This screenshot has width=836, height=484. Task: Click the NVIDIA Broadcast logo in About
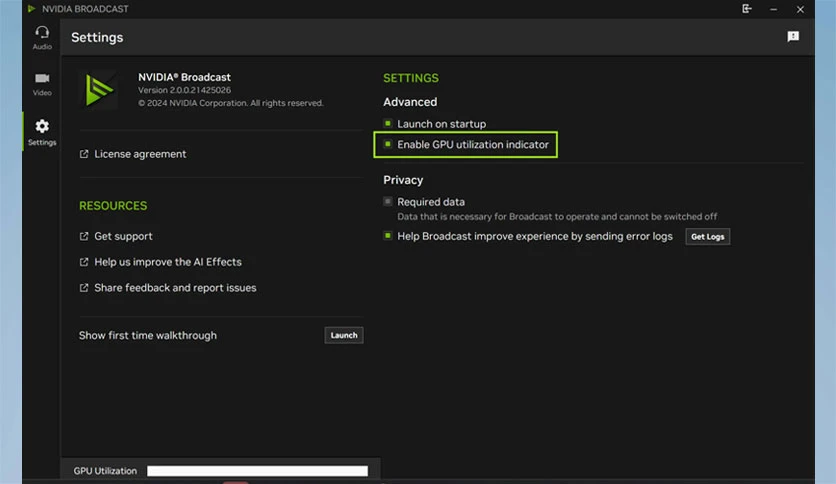click(x=99, y=90)
